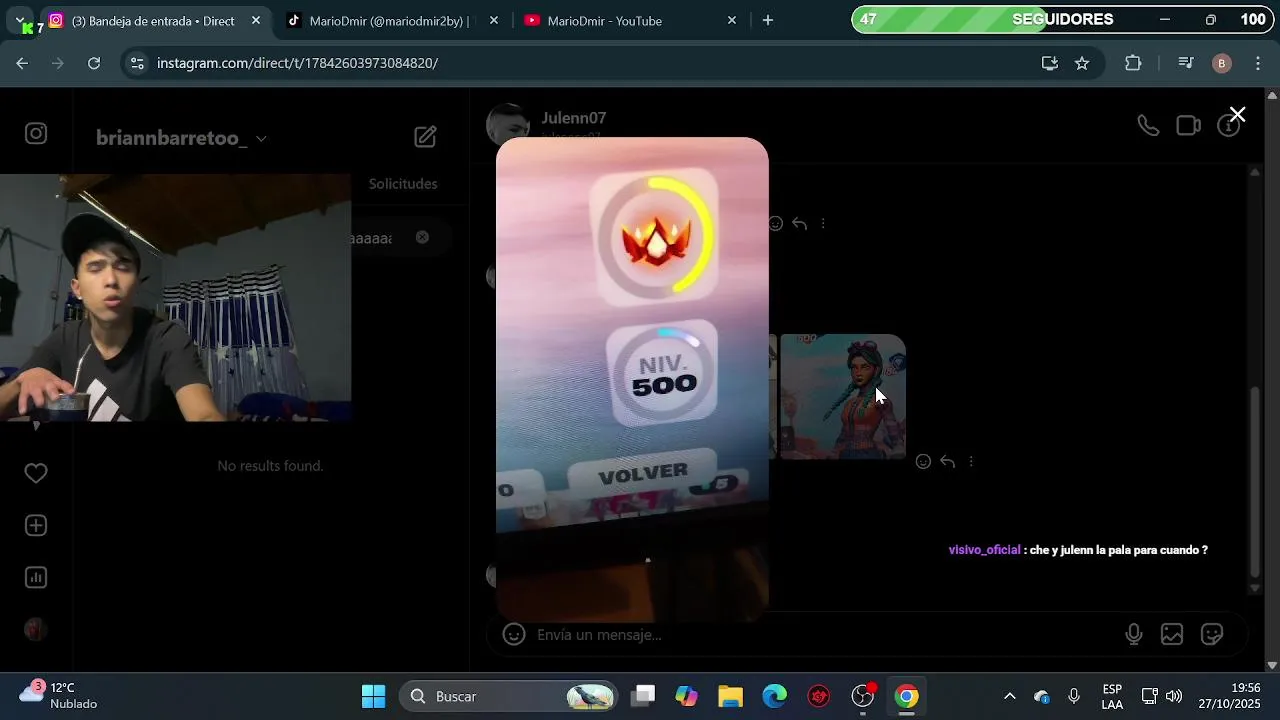Screen dimensions: 1280x720
Task: Open the sticker picker icon
Action: point(1212,634)
